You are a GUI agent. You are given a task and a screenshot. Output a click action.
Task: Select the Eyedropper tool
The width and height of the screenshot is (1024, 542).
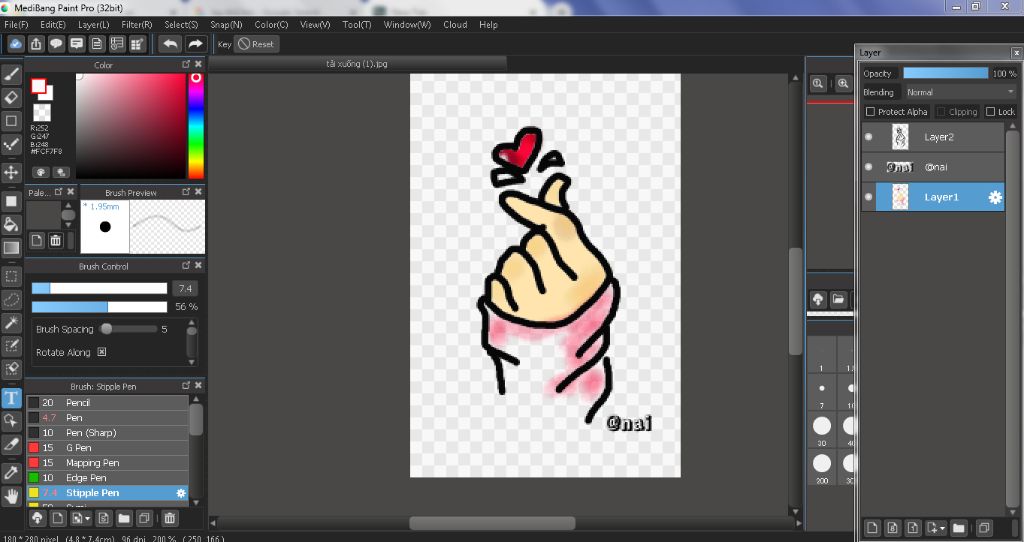[11, 473]
